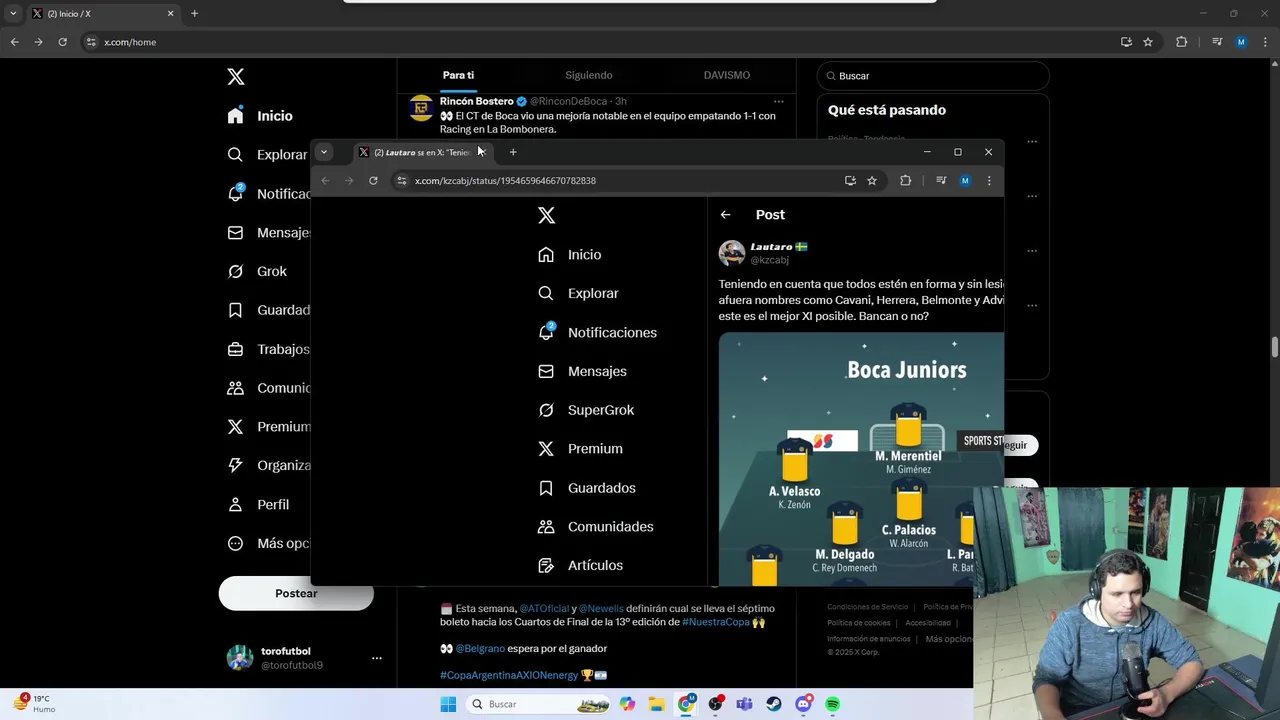Viewport: 1280px width, 720px height.
Task: Reload the front window page
Action: (x=373, y=181)
